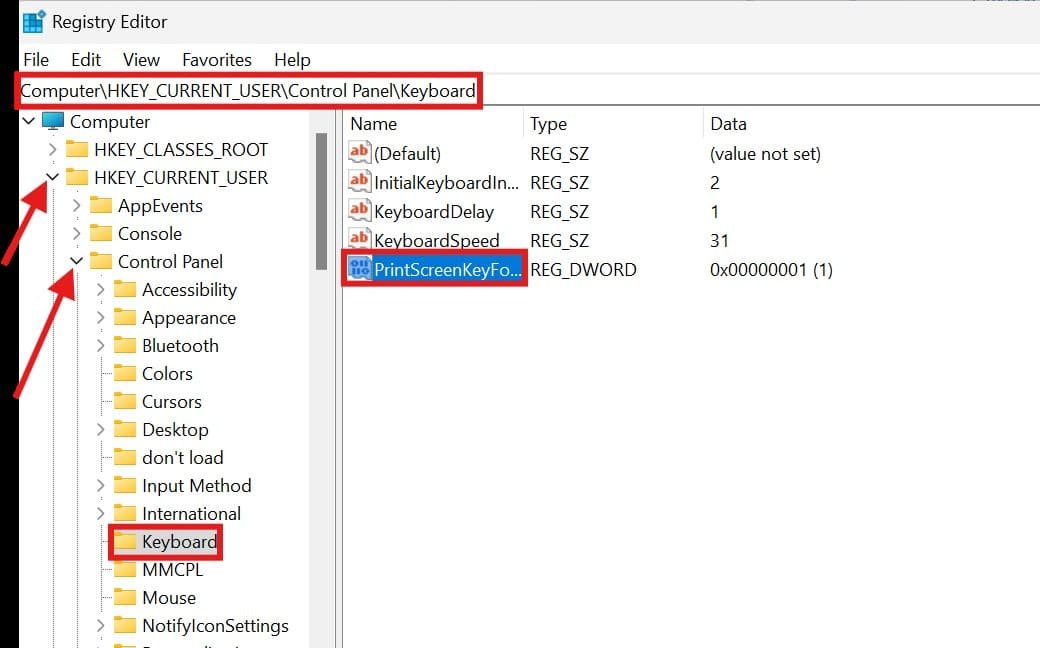Select the Computer monitor icon
Image resolution: width=1040 pixels, height=648 pixels.
click(53, 121)
